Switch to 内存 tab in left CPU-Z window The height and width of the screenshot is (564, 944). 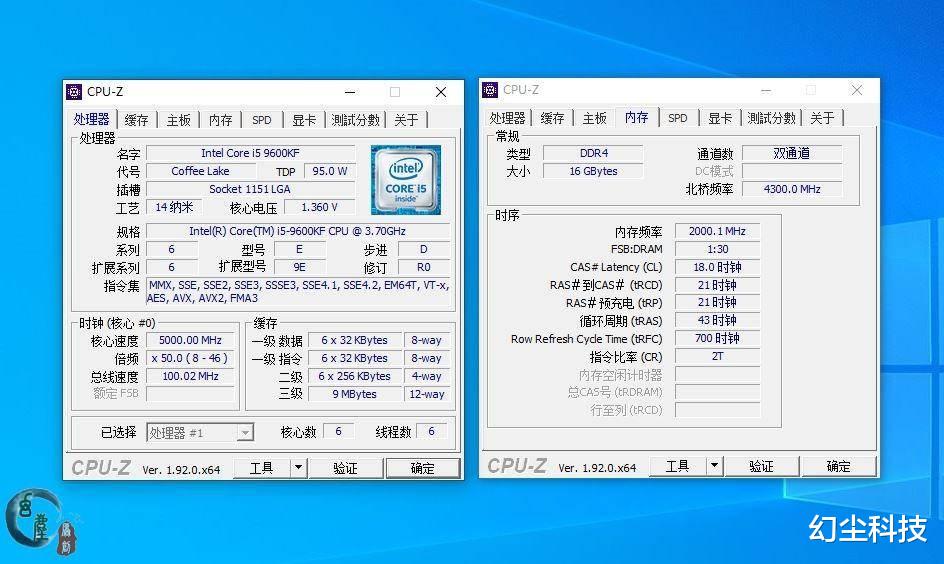220,120
